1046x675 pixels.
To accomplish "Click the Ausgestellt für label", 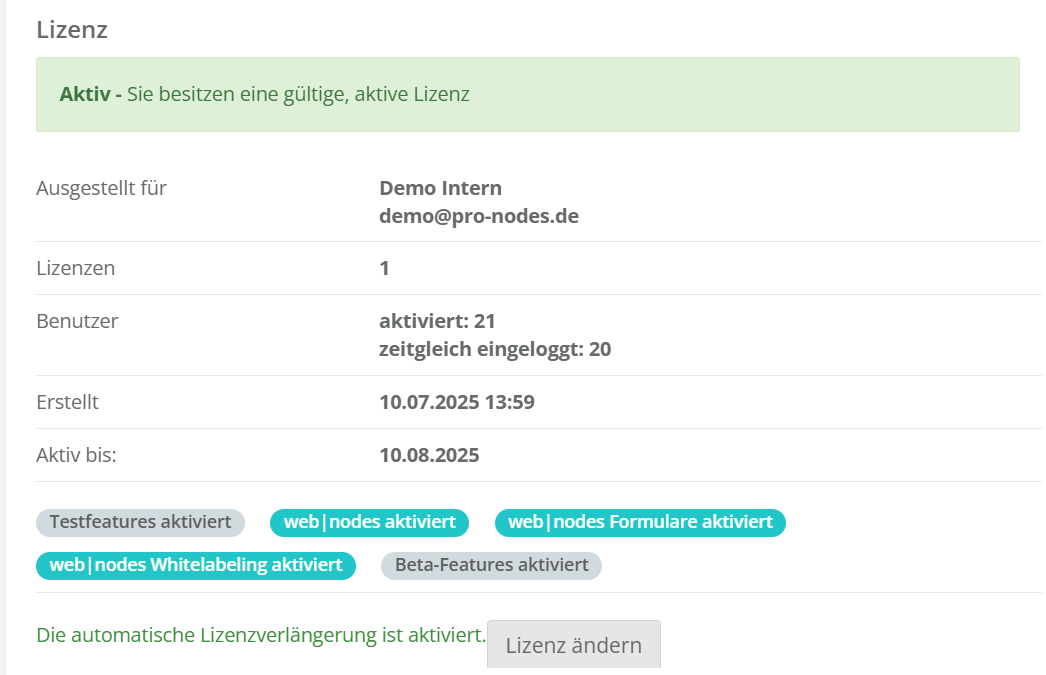I will (x=101, y=188).
